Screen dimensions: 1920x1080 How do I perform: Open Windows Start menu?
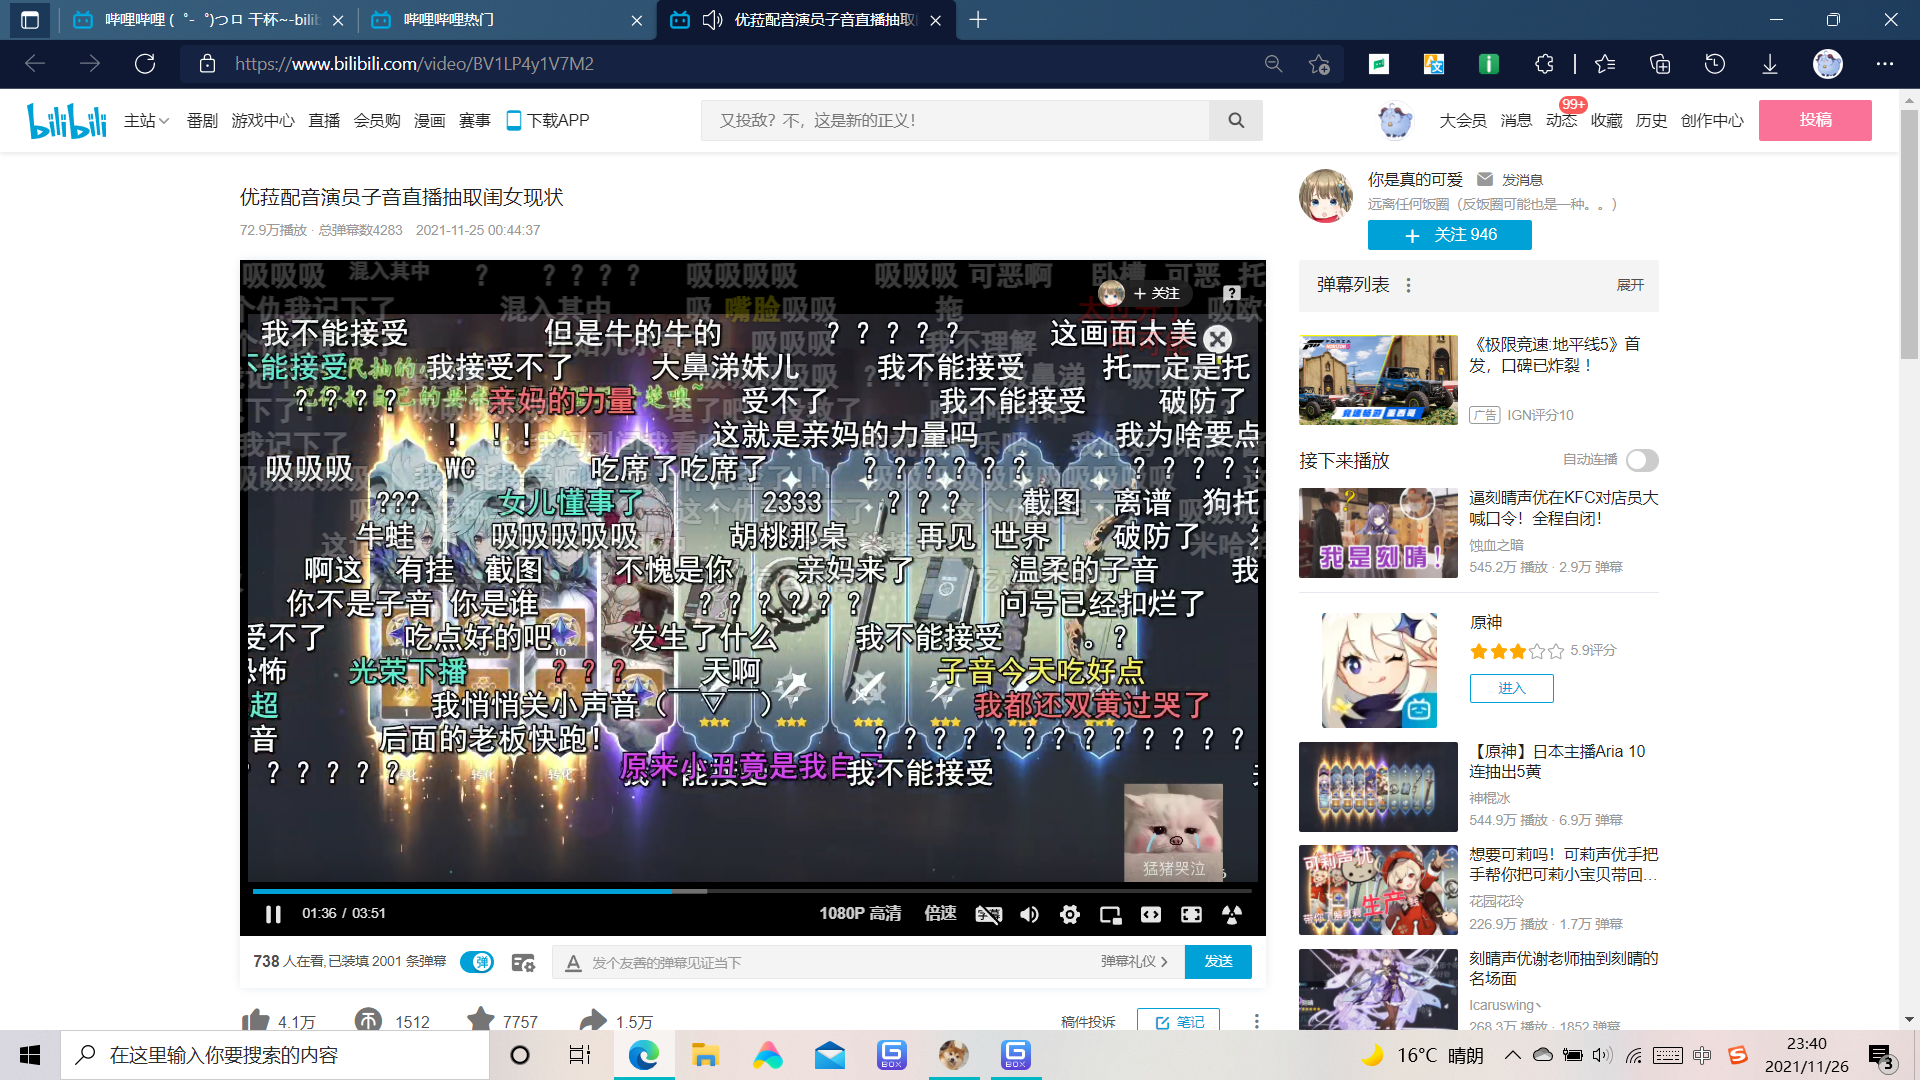tap(30, 1055)
